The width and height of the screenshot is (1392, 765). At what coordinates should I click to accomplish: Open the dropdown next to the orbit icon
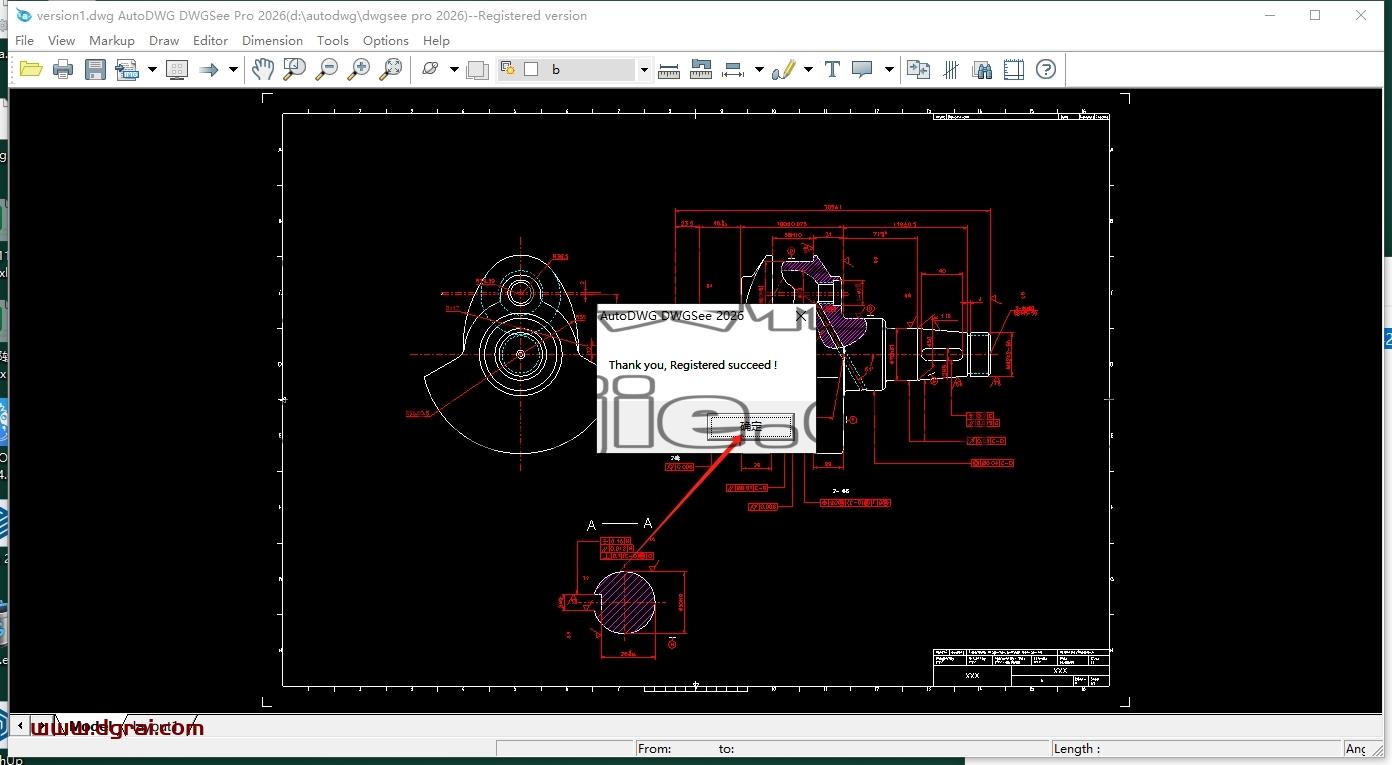[x=454, y=69]
